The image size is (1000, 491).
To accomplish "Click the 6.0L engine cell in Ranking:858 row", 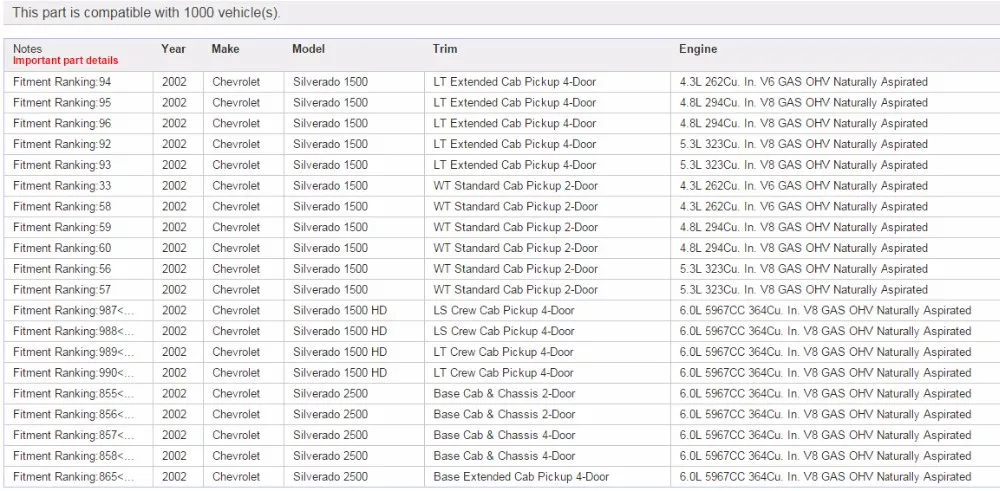I will click(835, 456).
